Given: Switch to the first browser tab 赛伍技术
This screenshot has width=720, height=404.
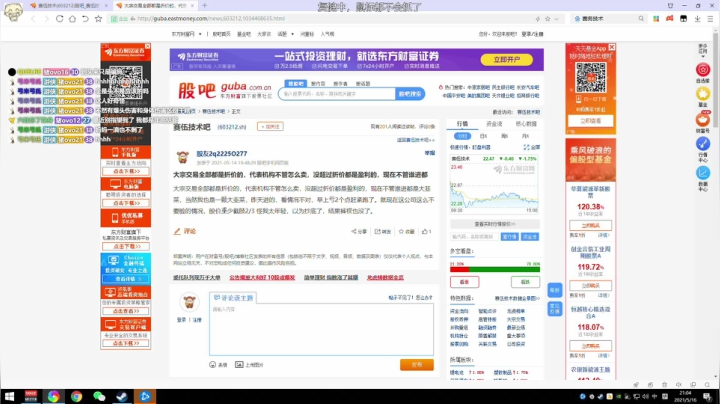Looking at the screenshot, I should (68, 6).
